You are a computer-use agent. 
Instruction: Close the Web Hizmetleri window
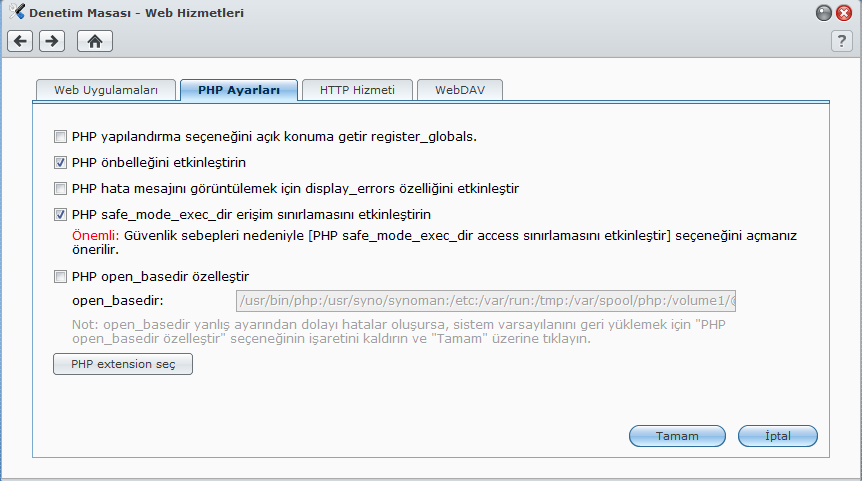[x=843, y=13]
